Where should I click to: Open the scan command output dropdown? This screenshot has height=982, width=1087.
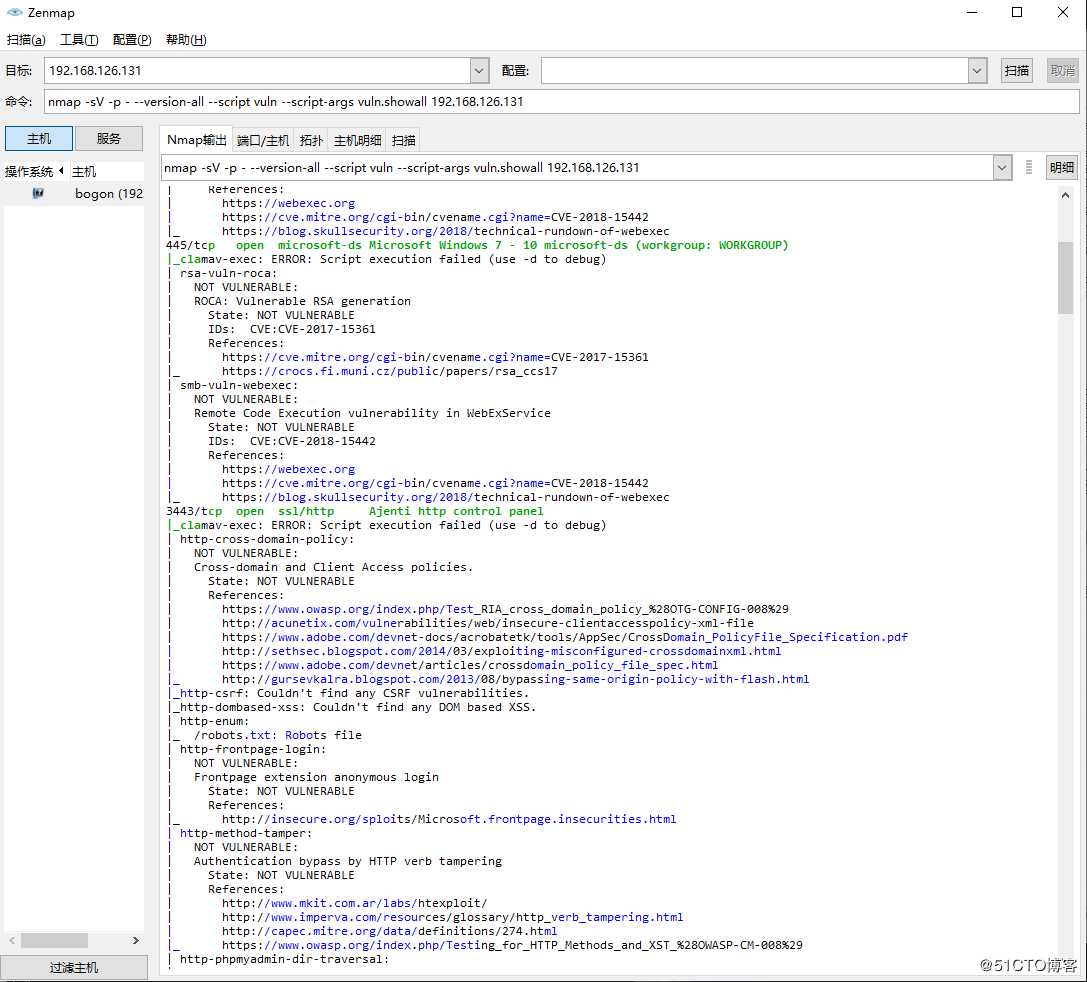1002,168
